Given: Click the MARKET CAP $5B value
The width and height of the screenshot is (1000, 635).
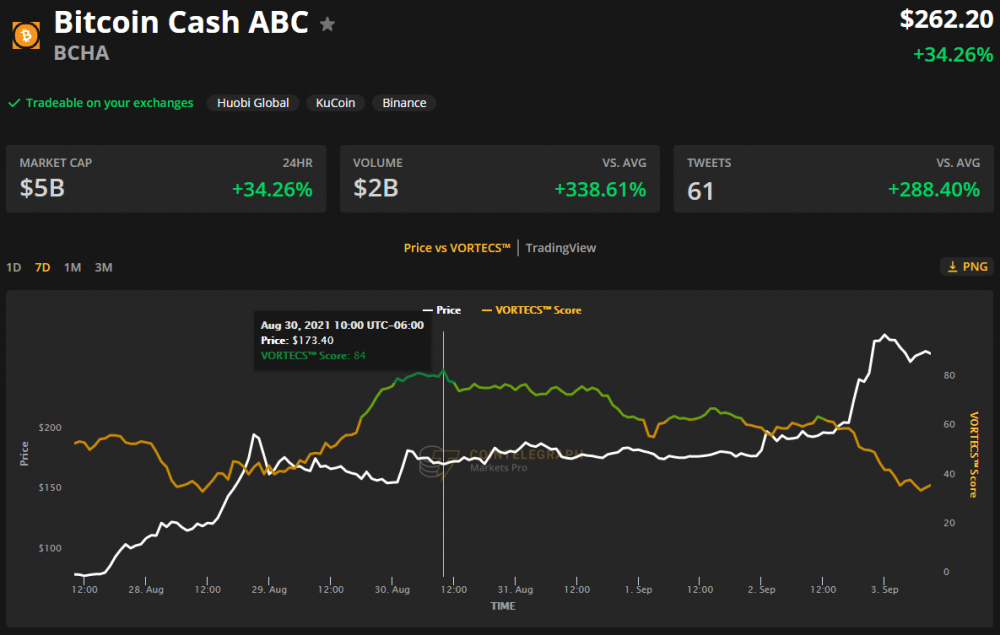Looking at the screenshot, I should 42,188.
